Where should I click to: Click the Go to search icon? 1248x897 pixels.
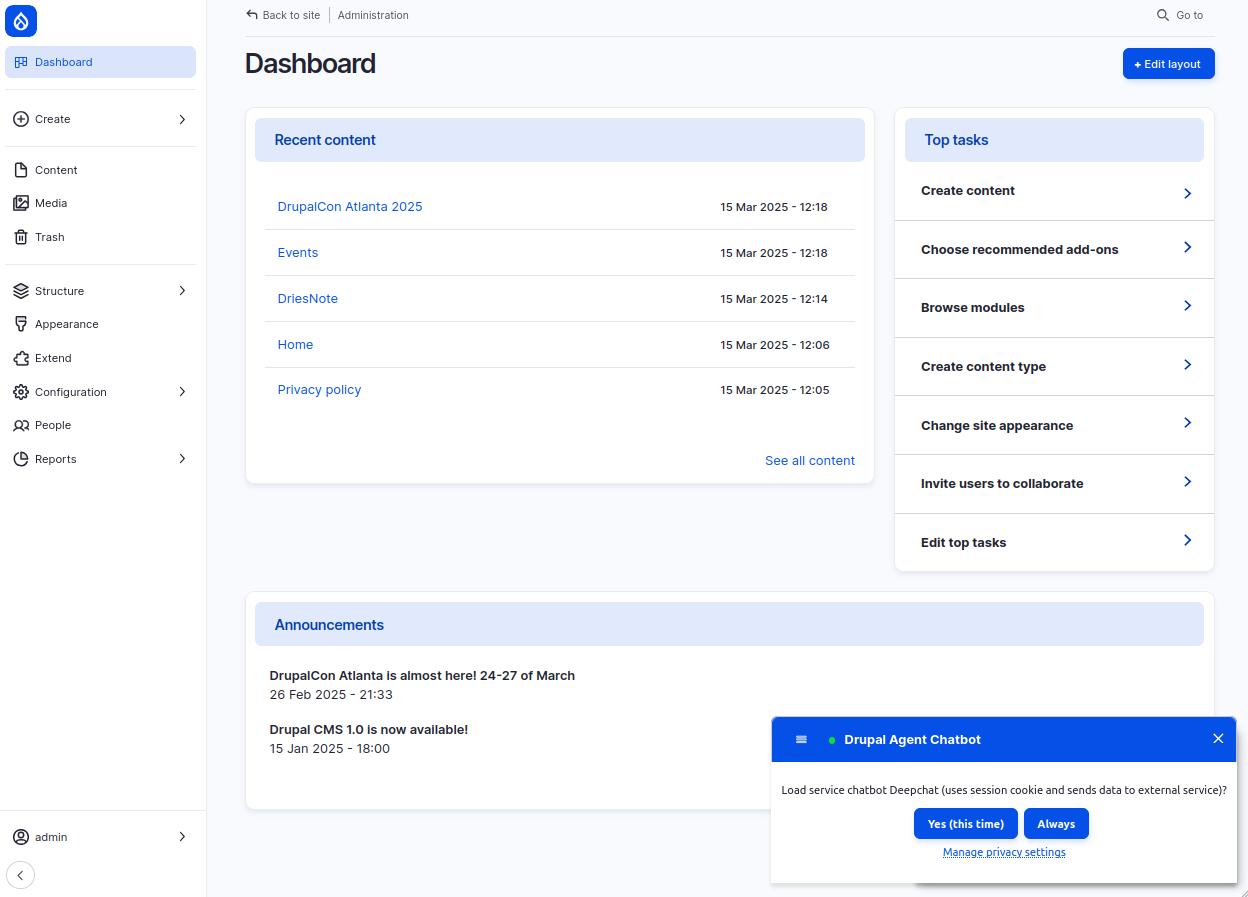(1163, 15)
